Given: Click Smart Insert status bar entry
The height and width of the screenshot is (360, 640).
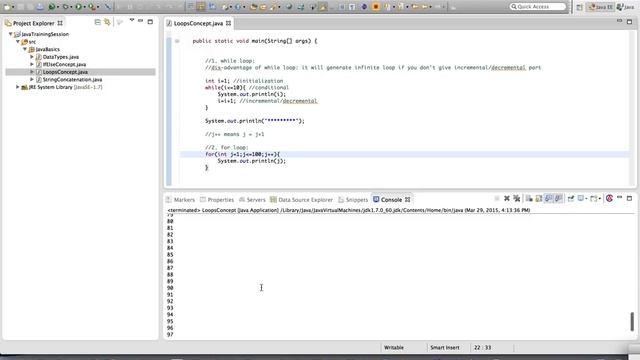Looking at the screenshot, I should [444, 347].
